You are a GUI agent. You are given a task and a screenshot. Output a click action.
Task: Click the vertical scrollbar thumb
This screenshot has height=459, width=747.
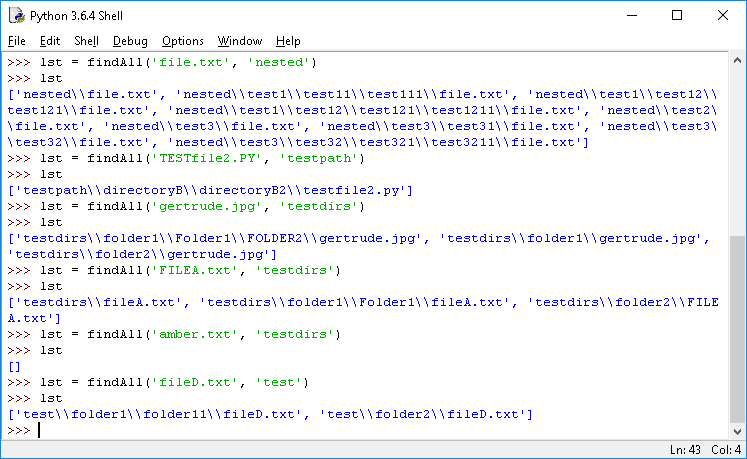737,329
